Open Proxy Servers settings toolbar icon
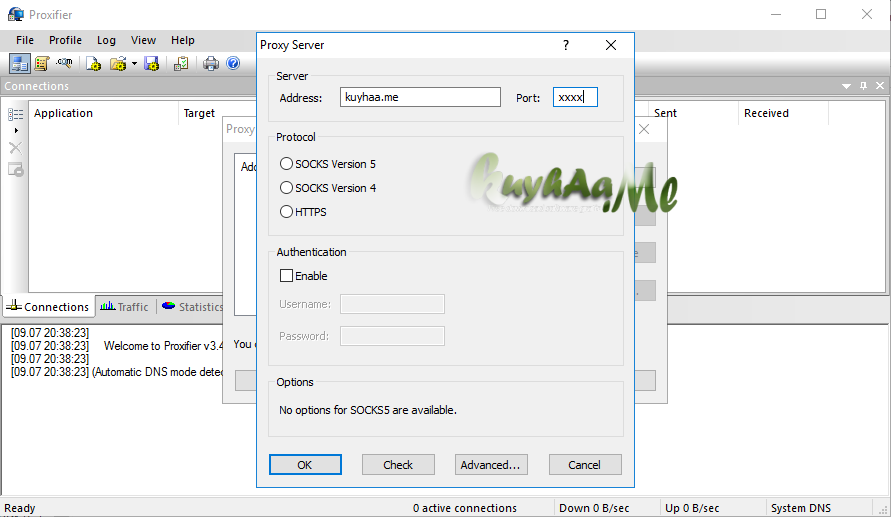This screenshot has height=517, width=891. 20,63
